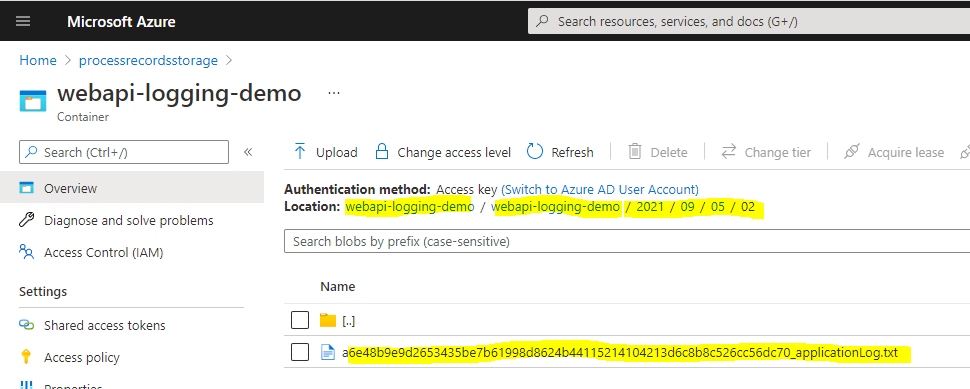Click the Delete toolbar button
This screenshot has width=970, height=389.
[658, 152]
